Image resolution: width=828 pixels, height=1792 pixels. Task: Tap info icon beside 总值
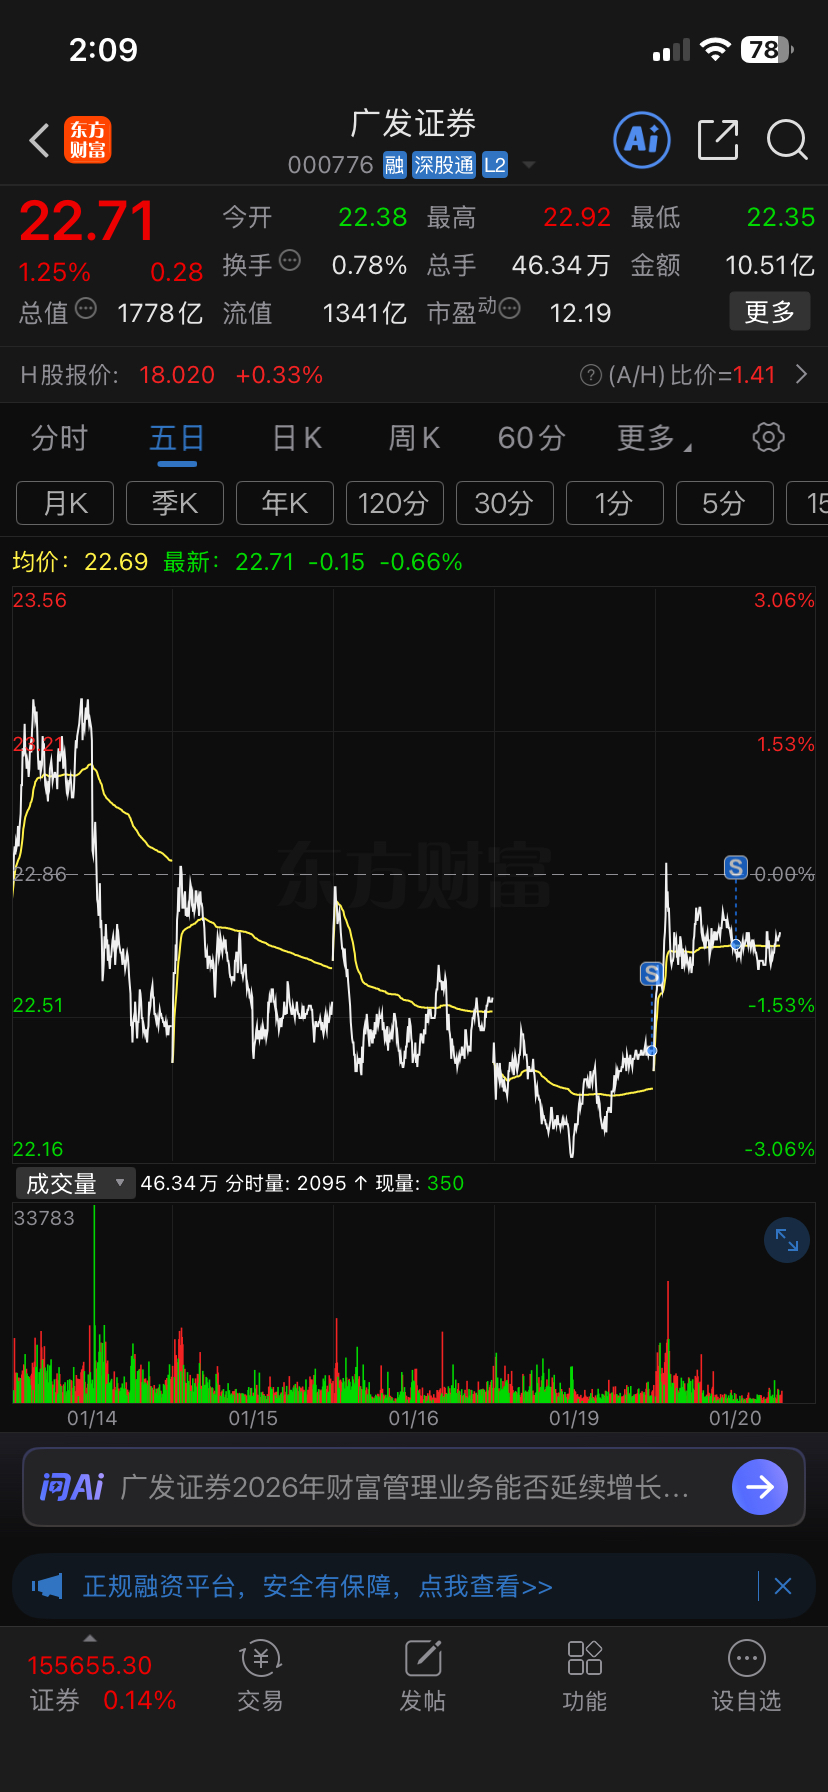pos(86,309)
